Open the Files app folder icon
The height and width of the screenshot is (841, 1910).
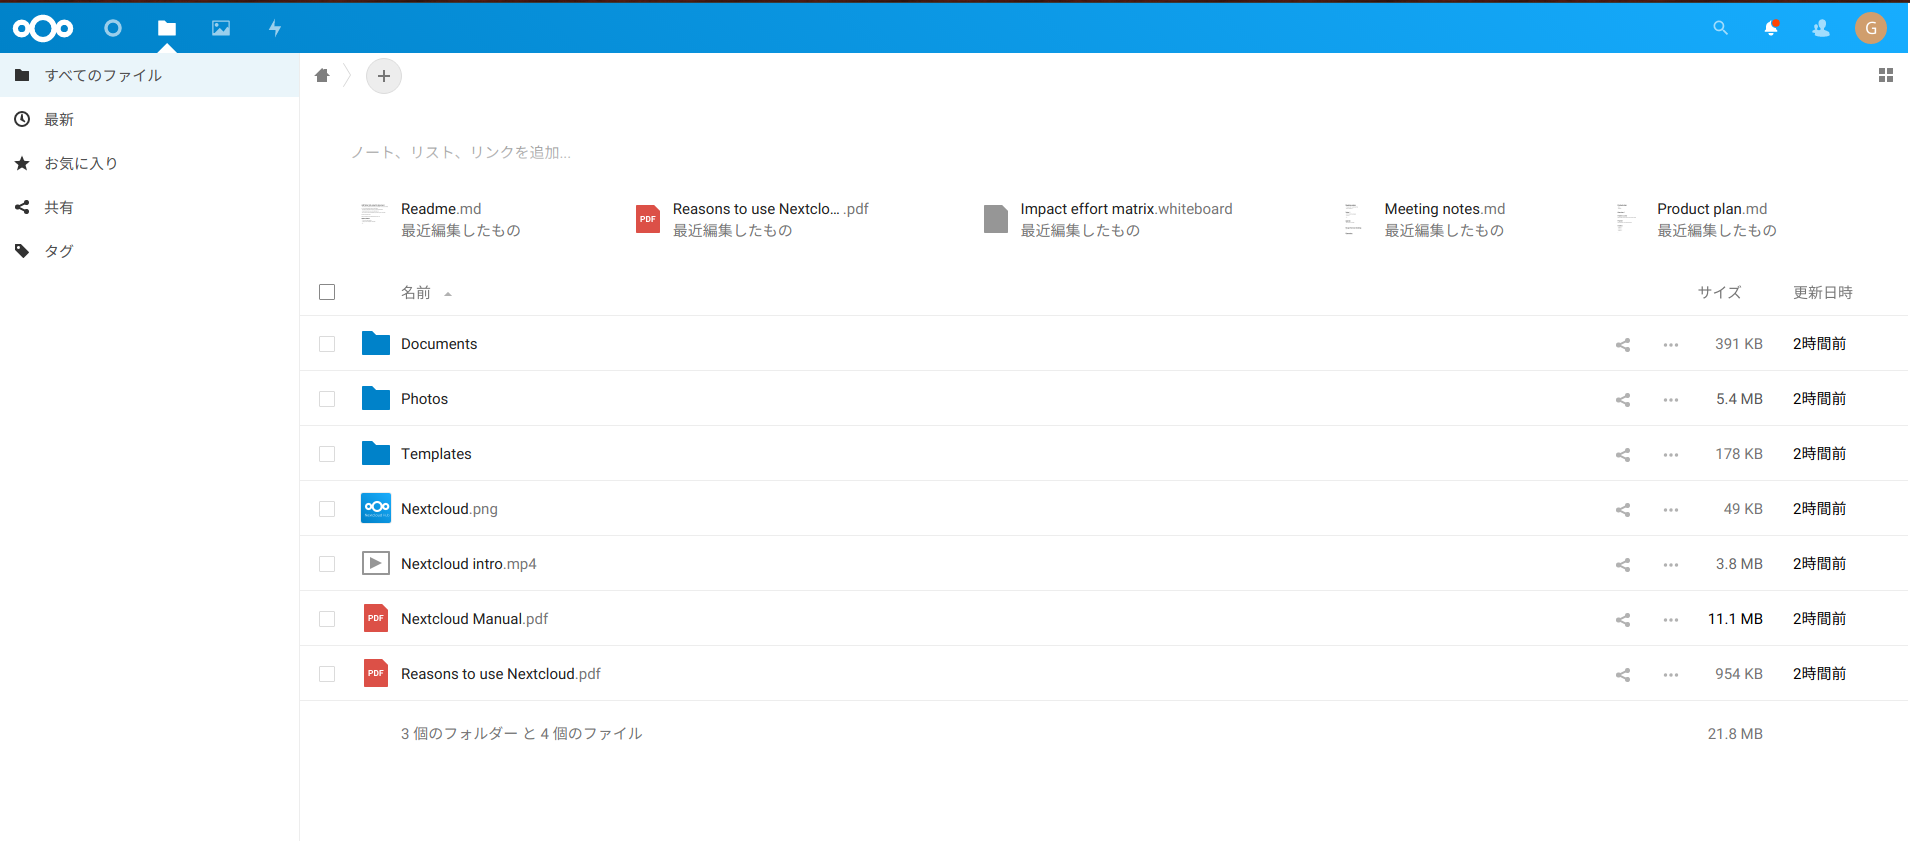[x=167, y=28]
